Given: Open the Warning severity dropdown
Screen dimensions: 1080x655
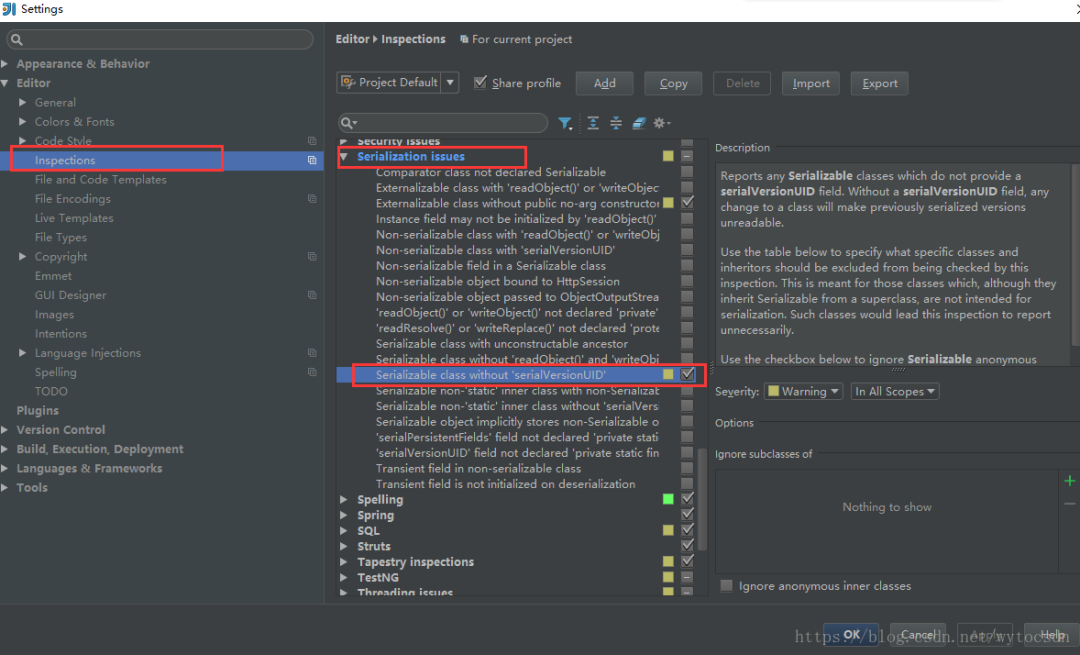Looking at the screenshot, I should pyautogui.click(x=803, y=392).
